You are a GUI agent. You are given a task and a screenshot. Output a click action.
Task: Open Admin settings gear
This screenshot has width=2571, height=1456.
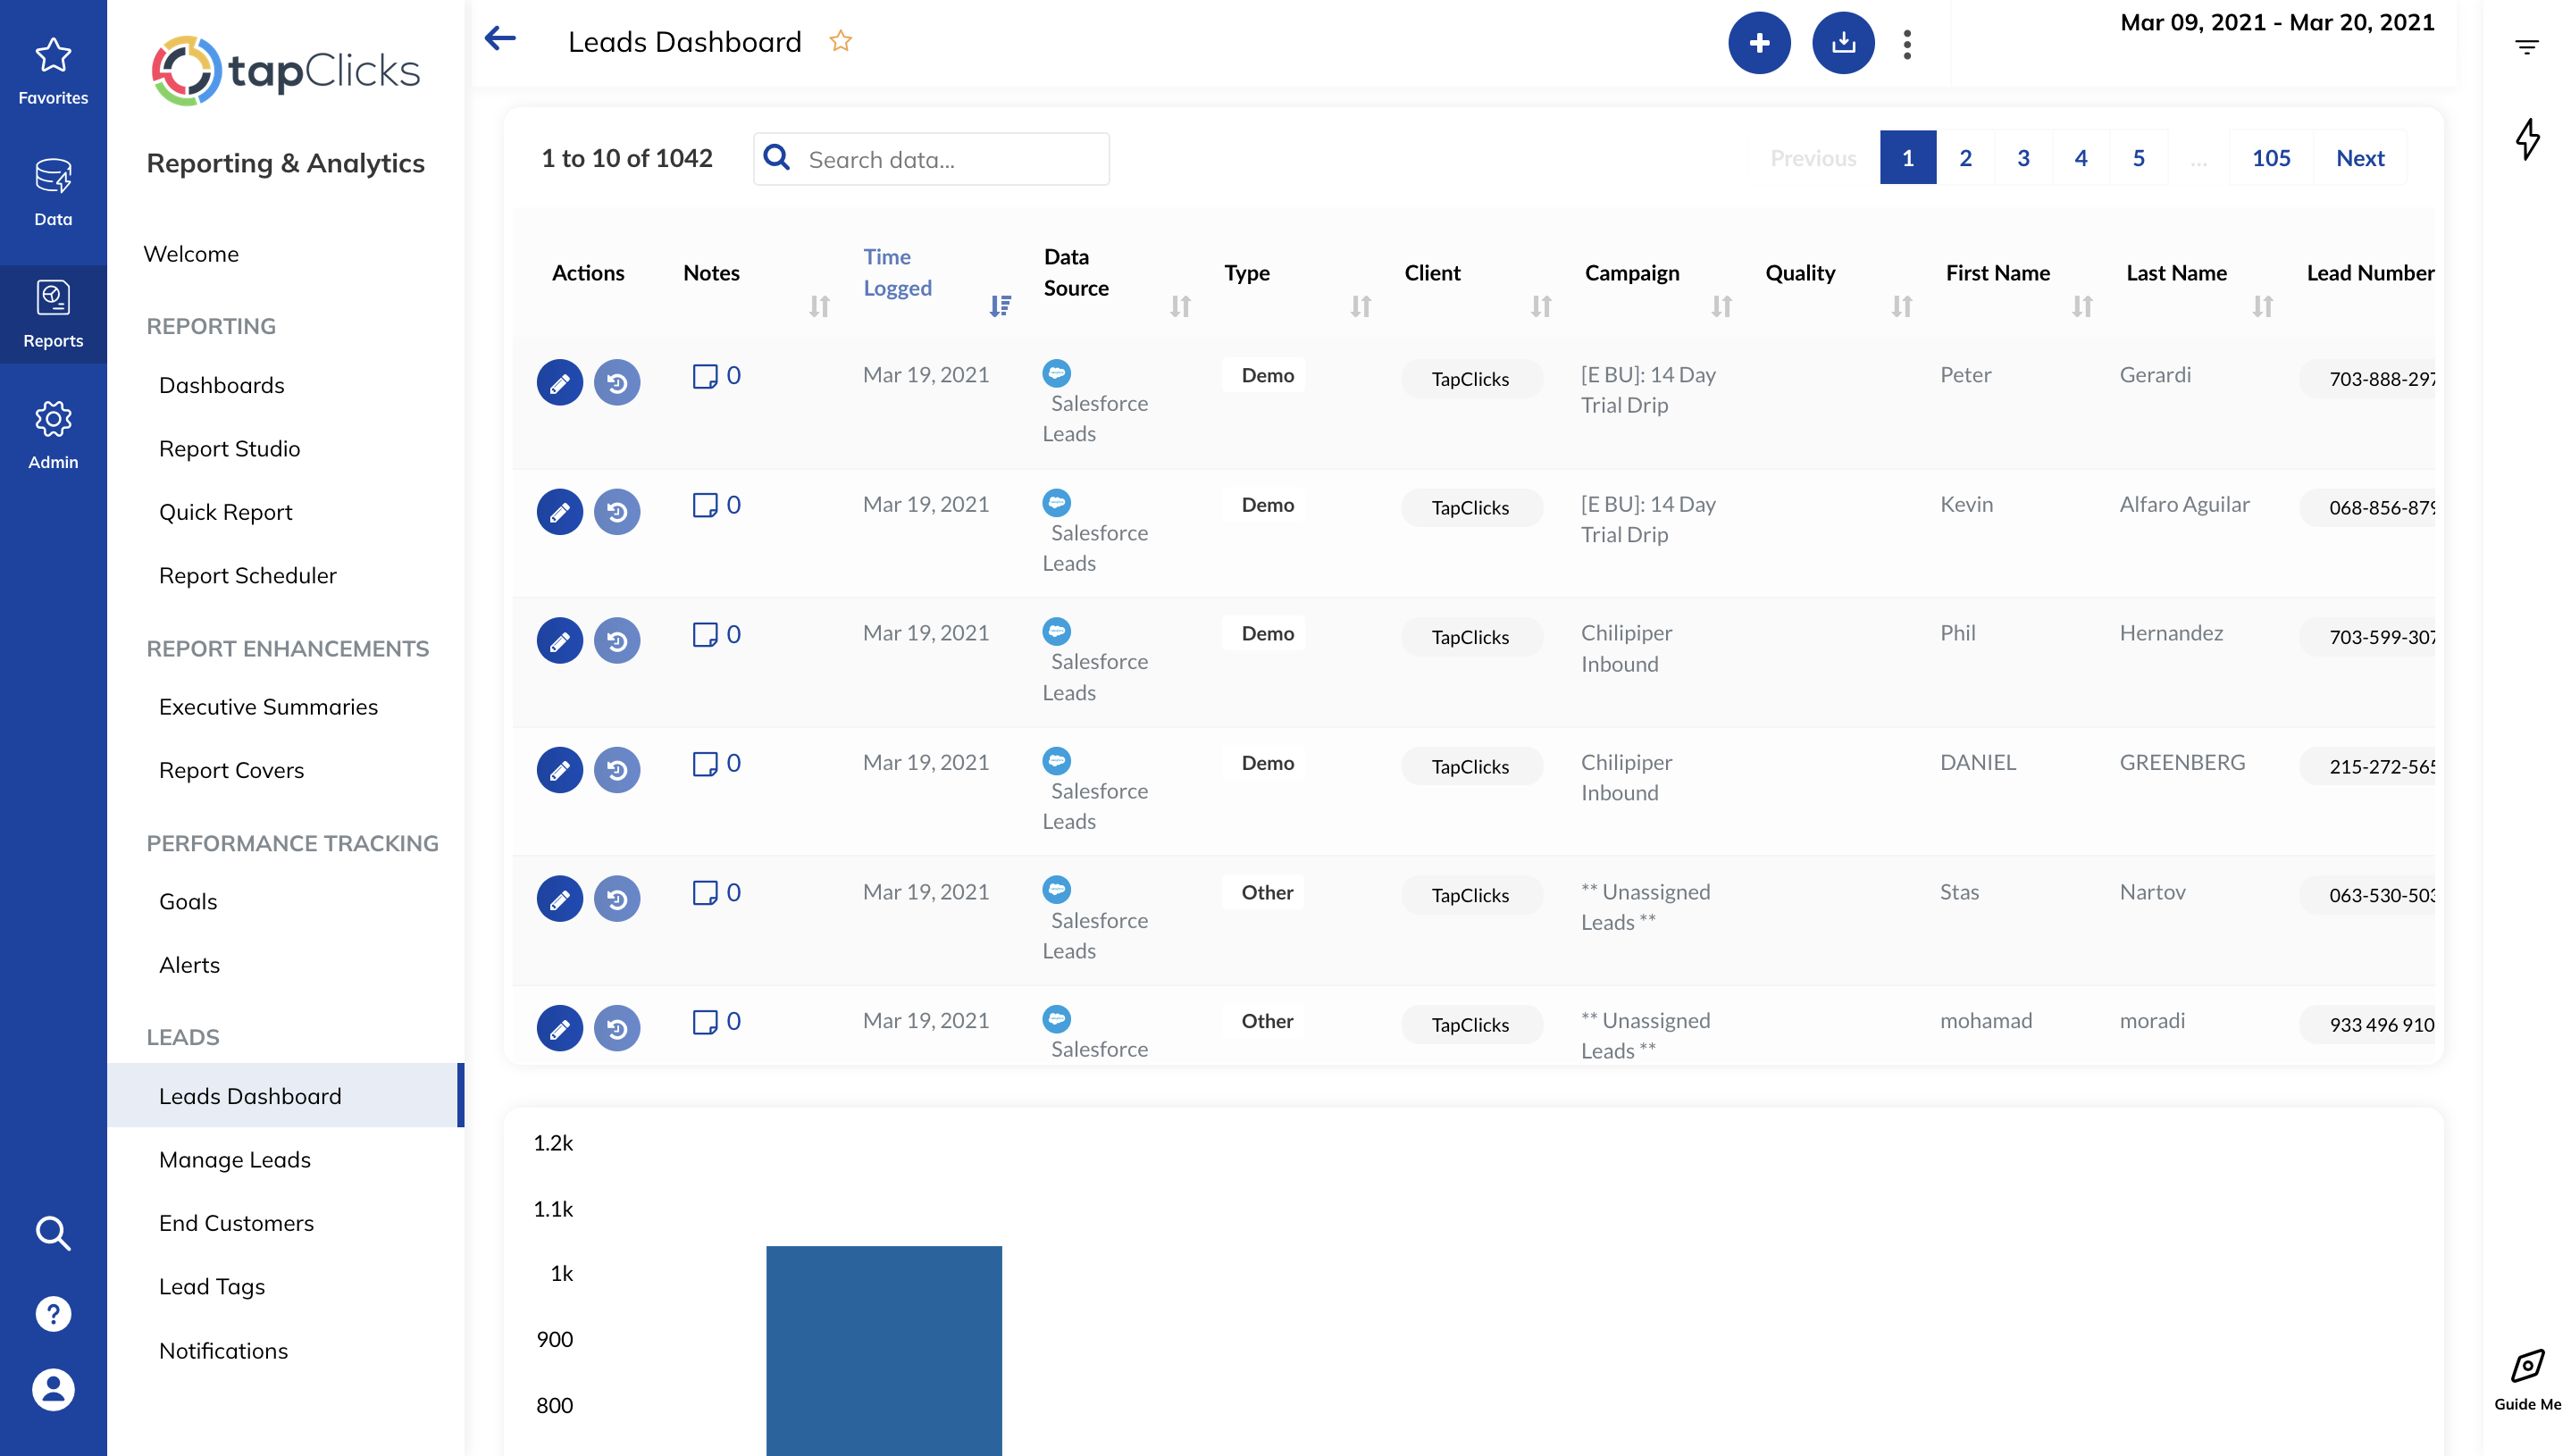click(x=53, y=435)
